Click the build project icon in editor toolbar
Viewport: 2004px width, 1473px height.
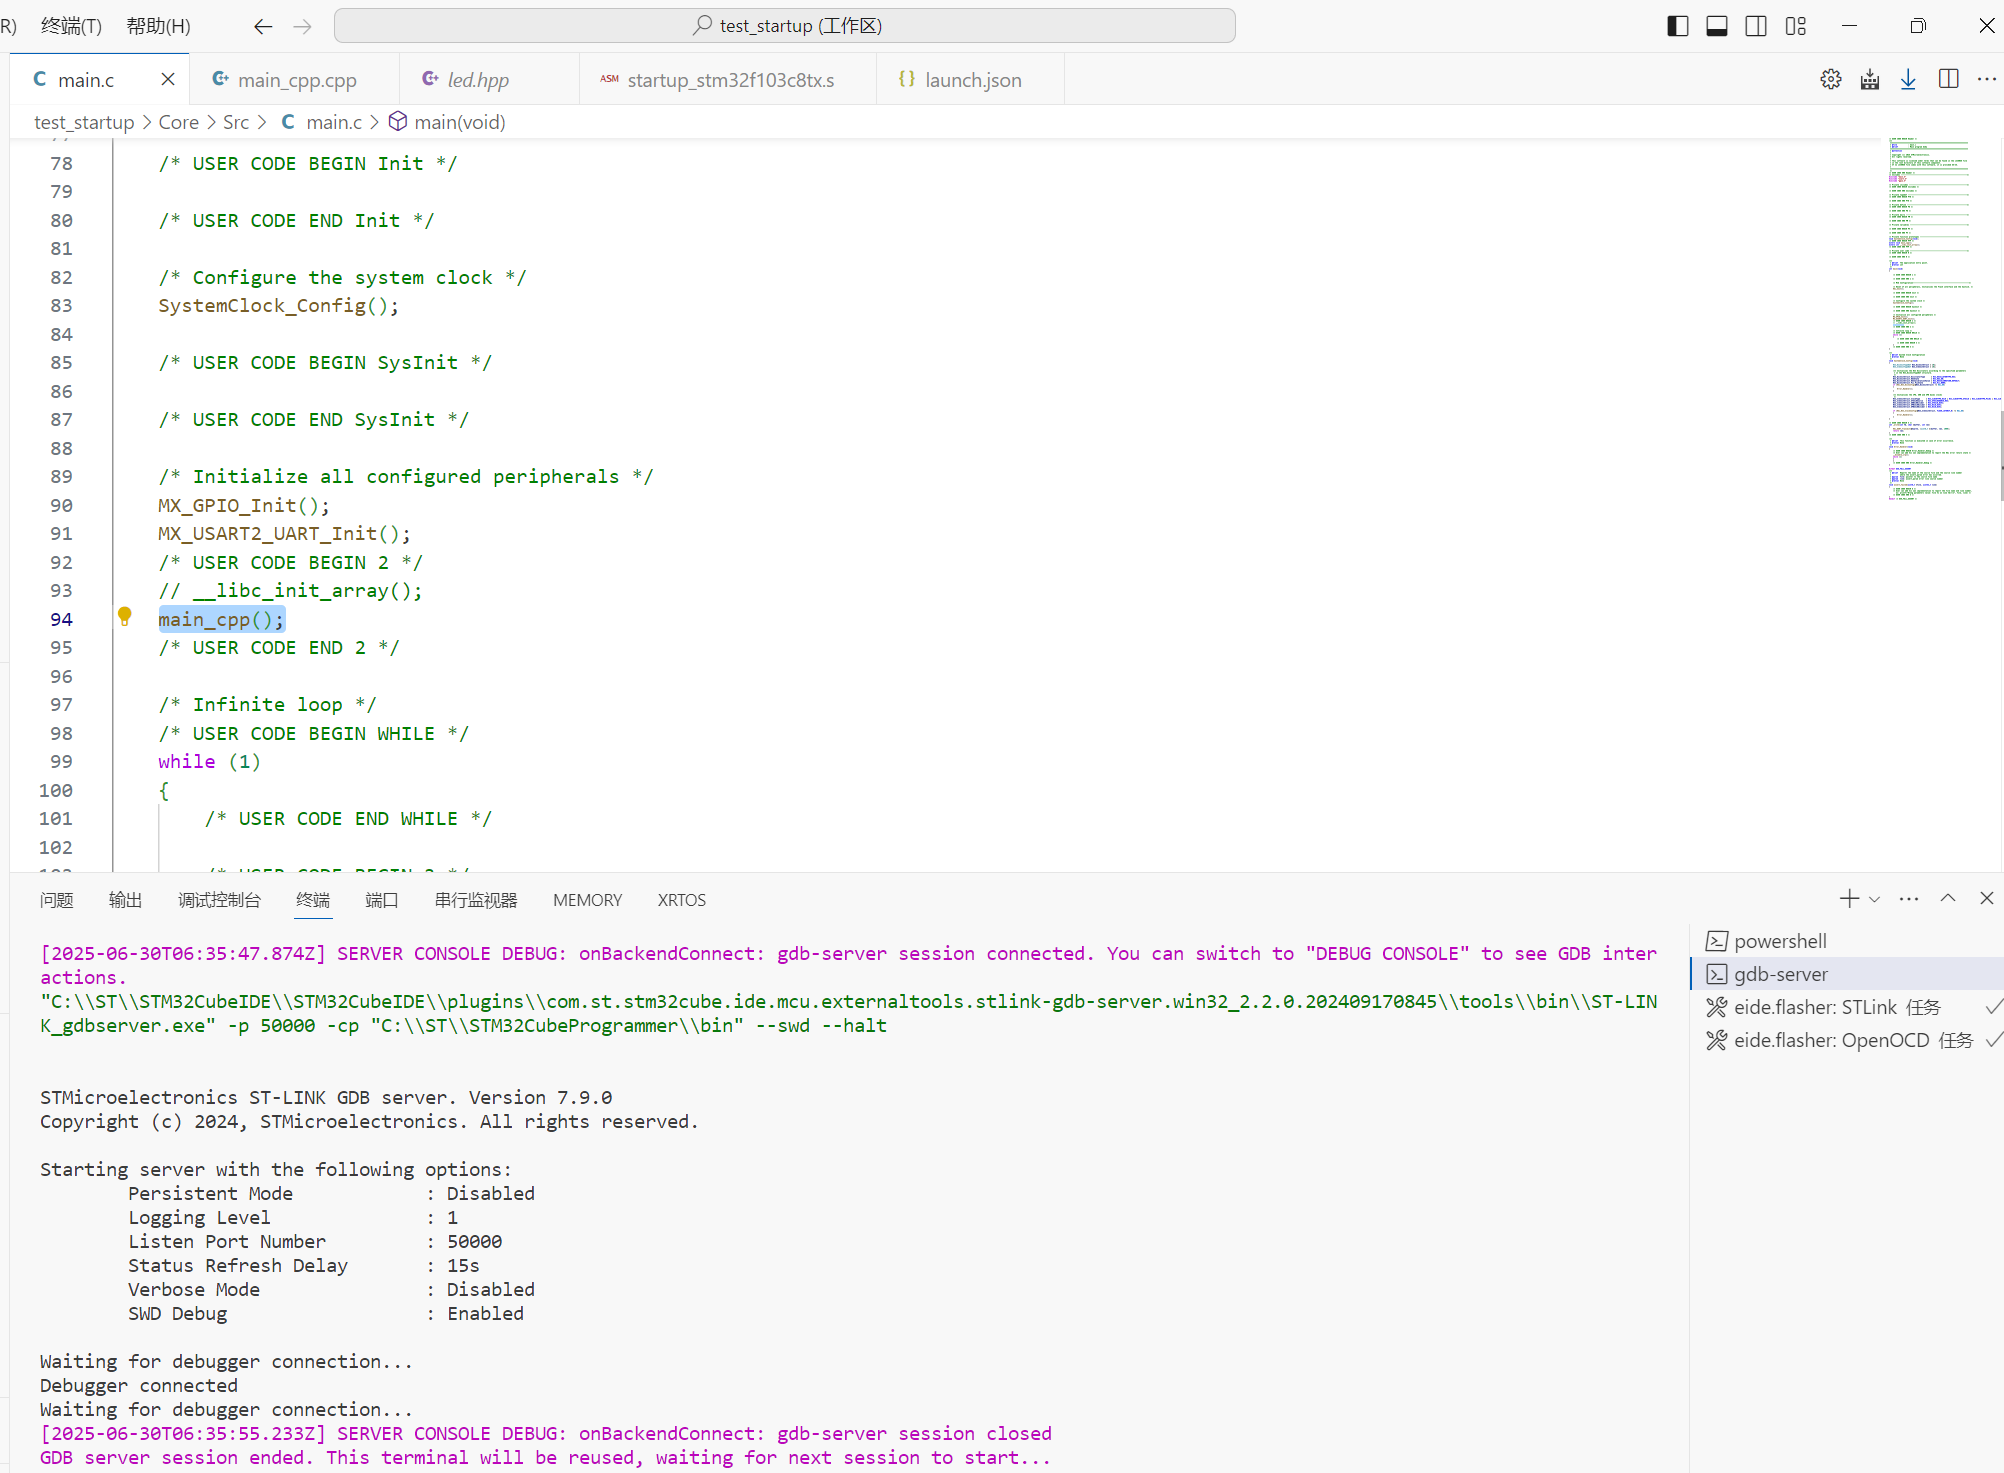coord(1870,79)
